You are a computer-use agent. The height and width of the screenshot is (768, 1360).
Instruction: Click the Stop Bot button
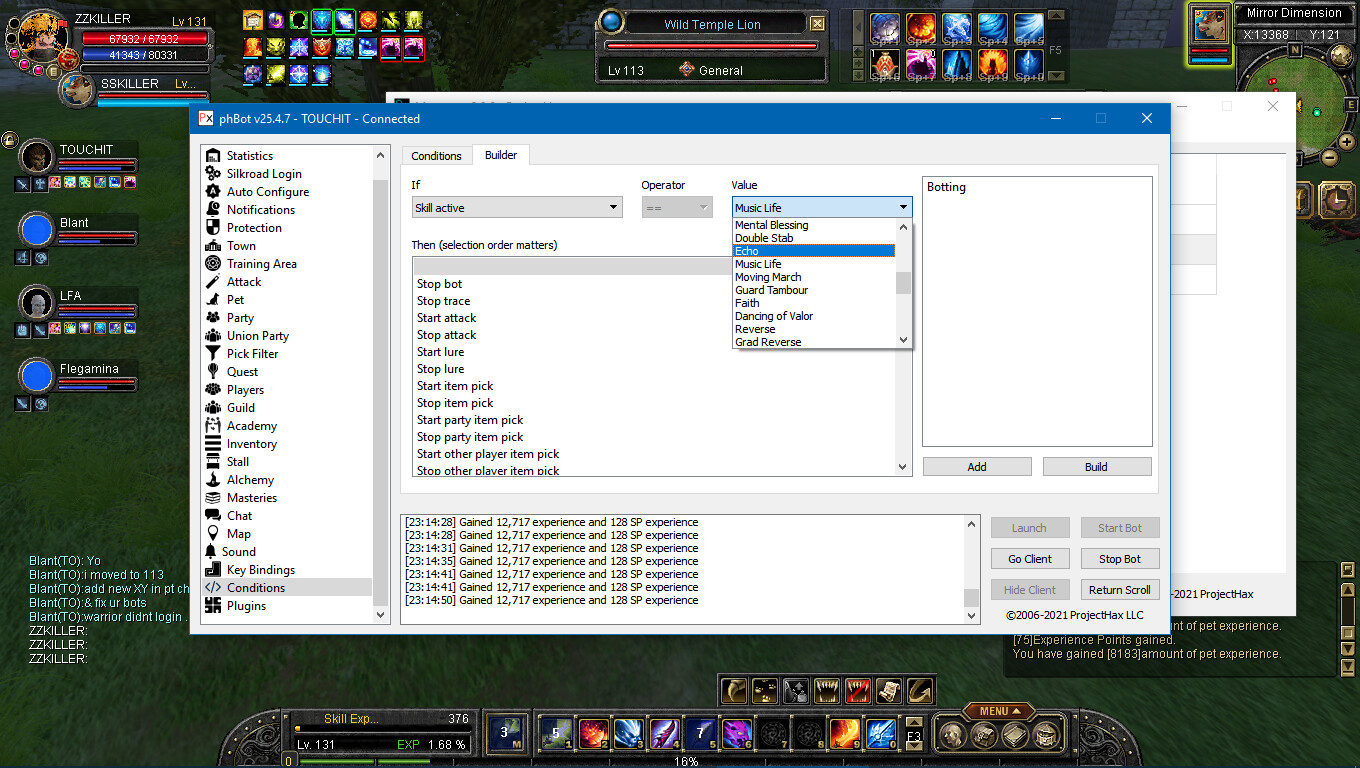[x=1119, y=559]
